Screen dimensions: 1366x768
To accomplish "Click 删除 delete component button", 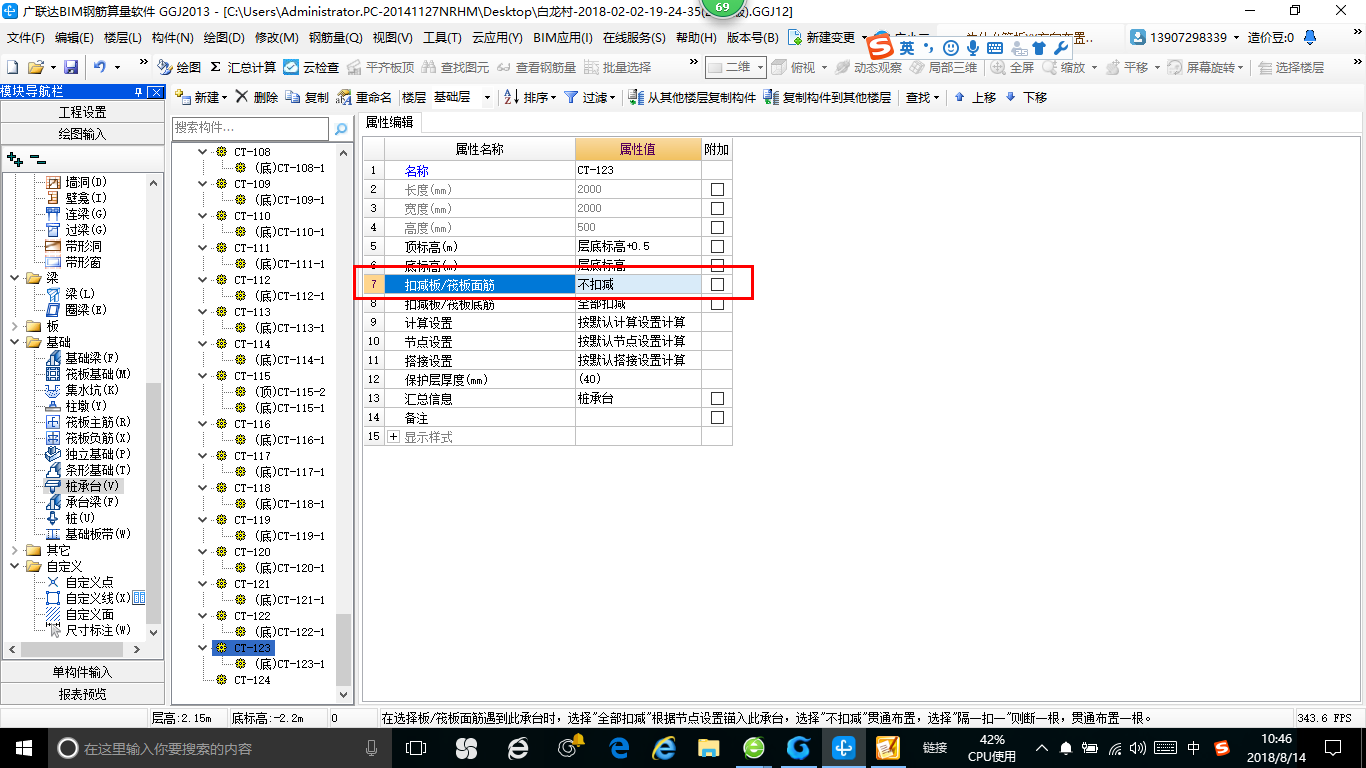I will (x=257, y=97).
